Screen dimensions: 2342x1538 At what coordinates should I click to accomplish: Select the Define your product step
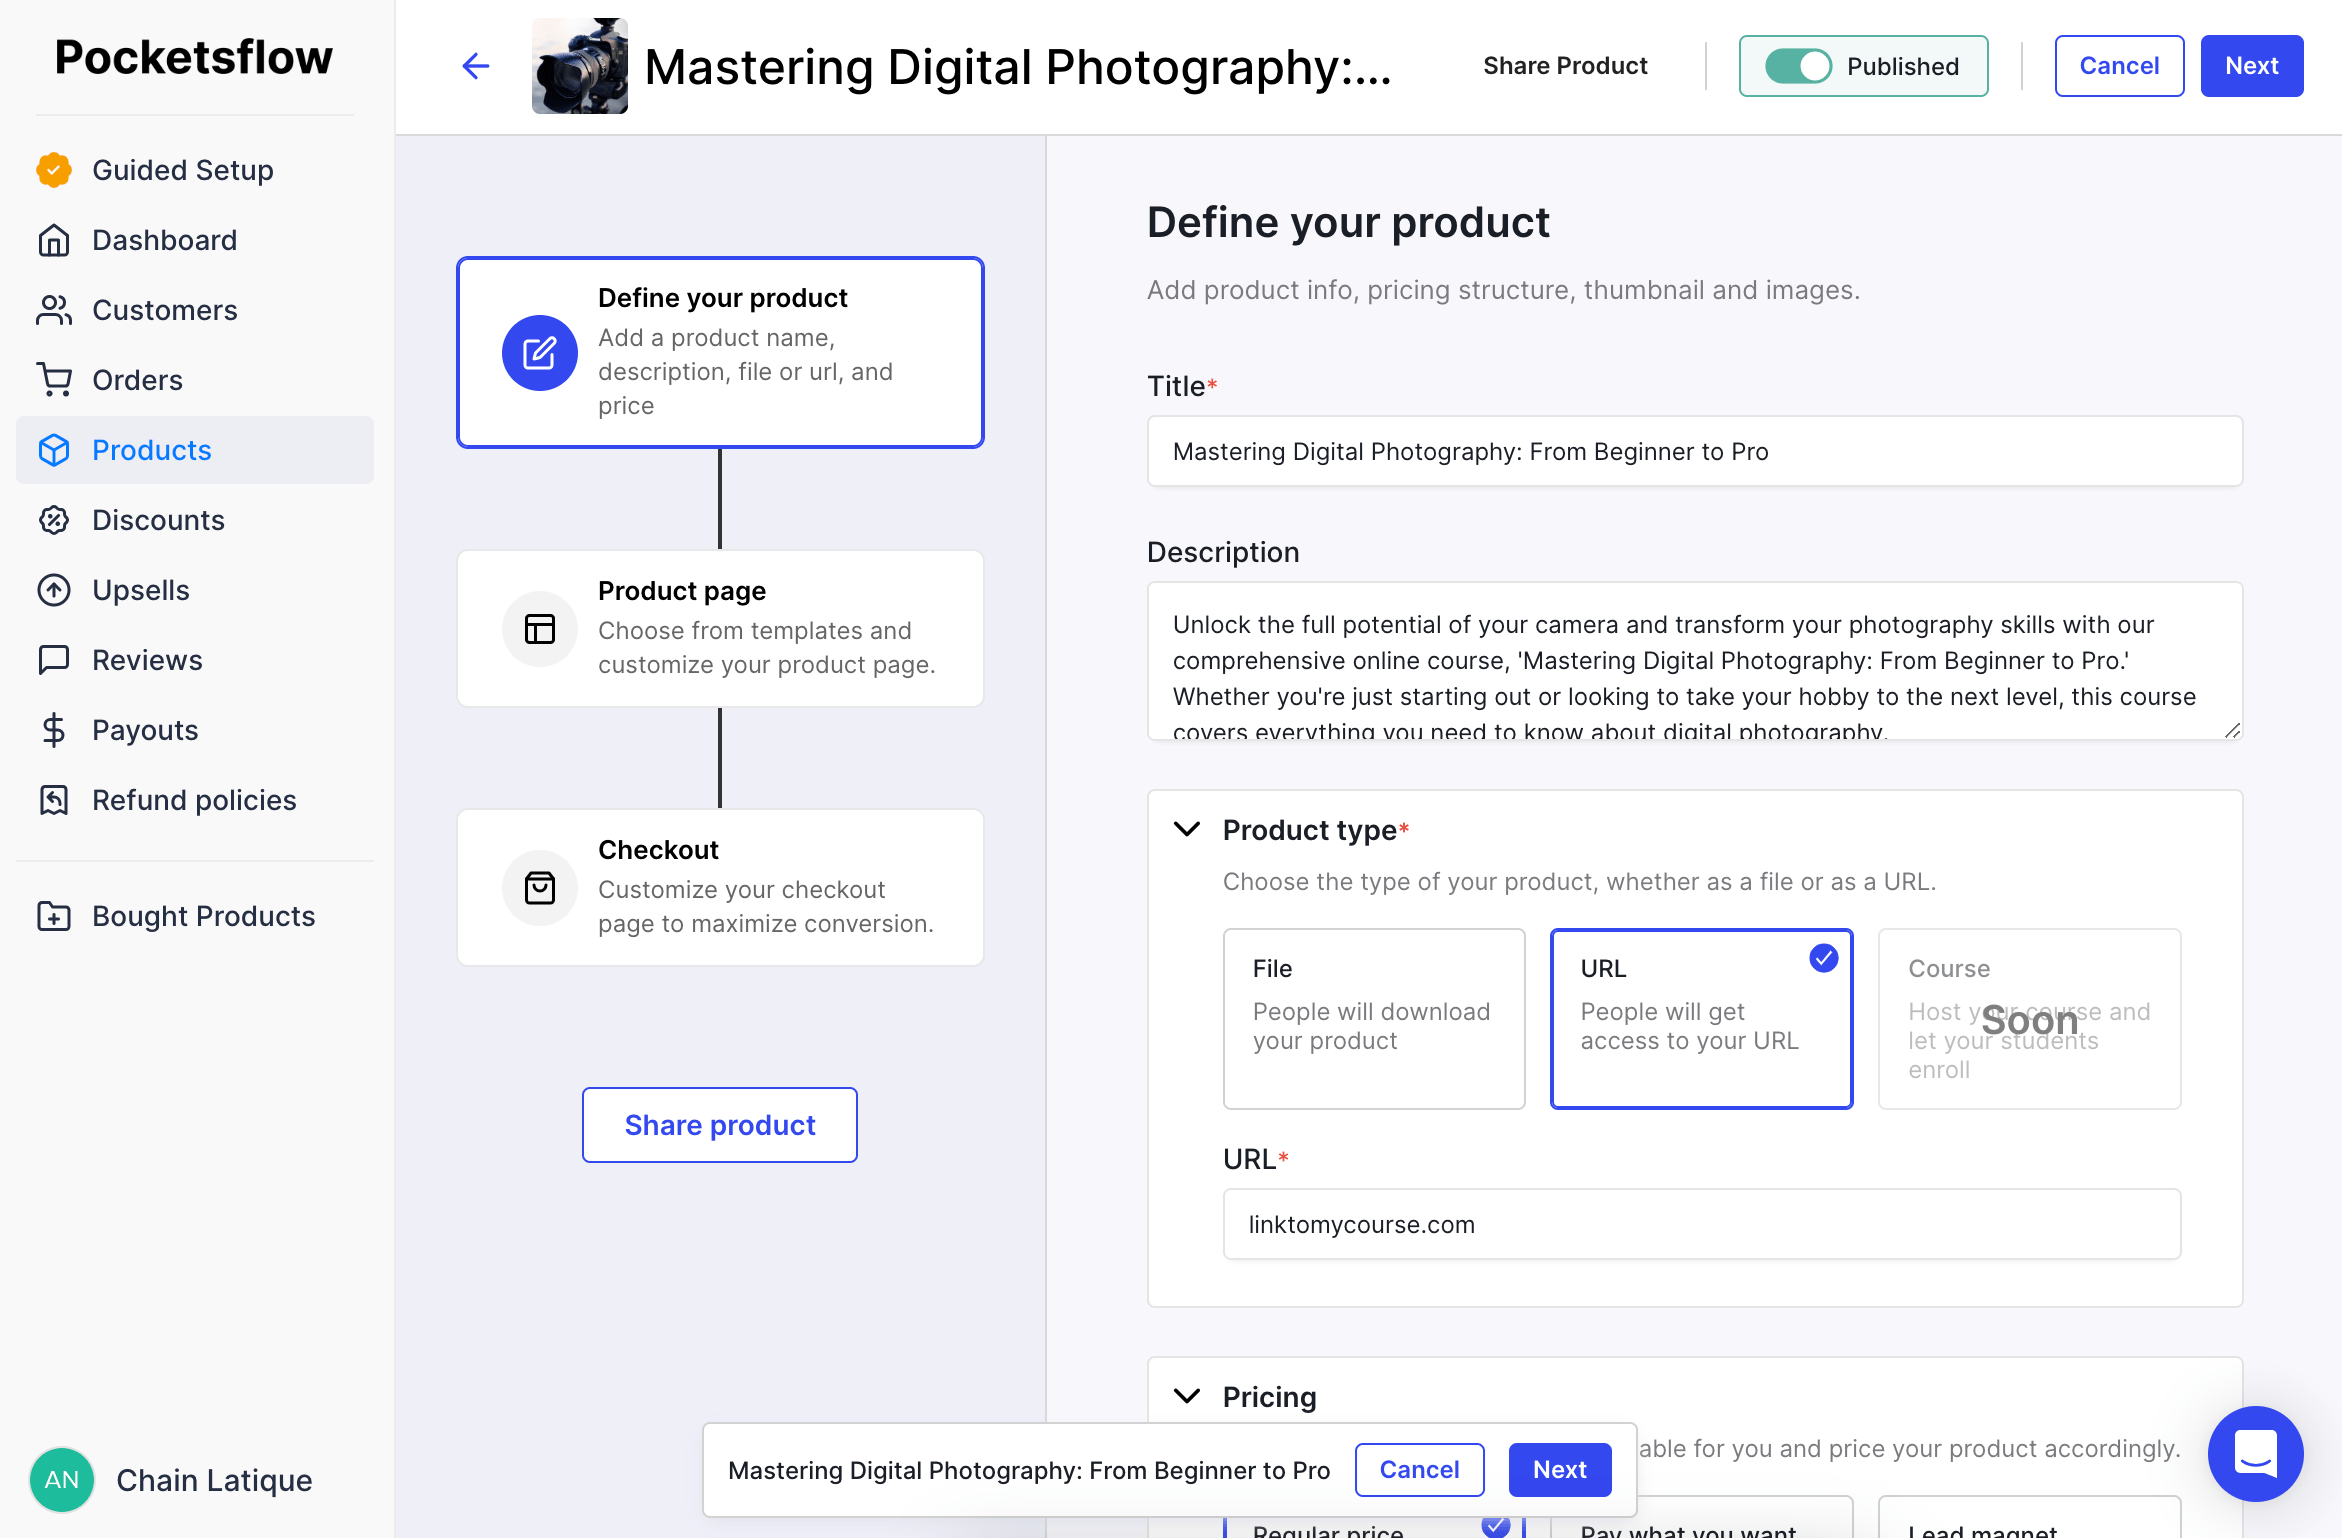point(720,353)
